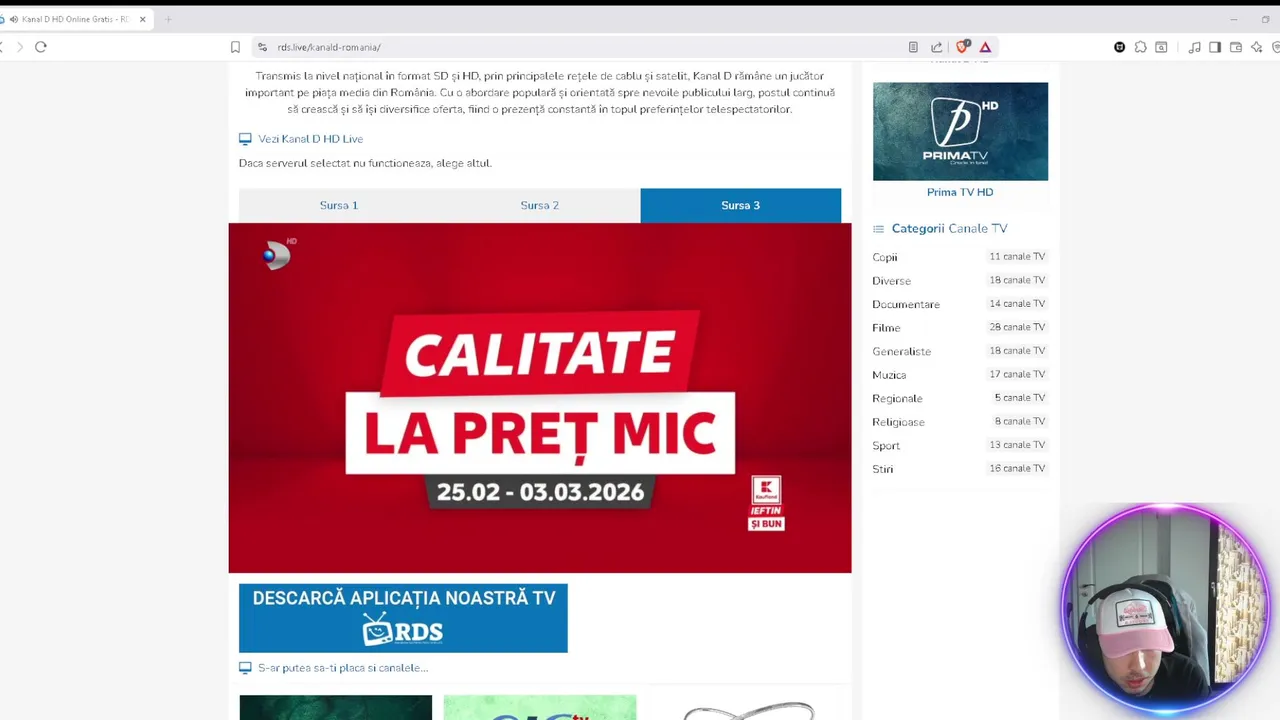Open the Prima TV HD thumbnail
Image resolution: width=1280 pixels, height=720 pixels.
click(x=960, y=131)
